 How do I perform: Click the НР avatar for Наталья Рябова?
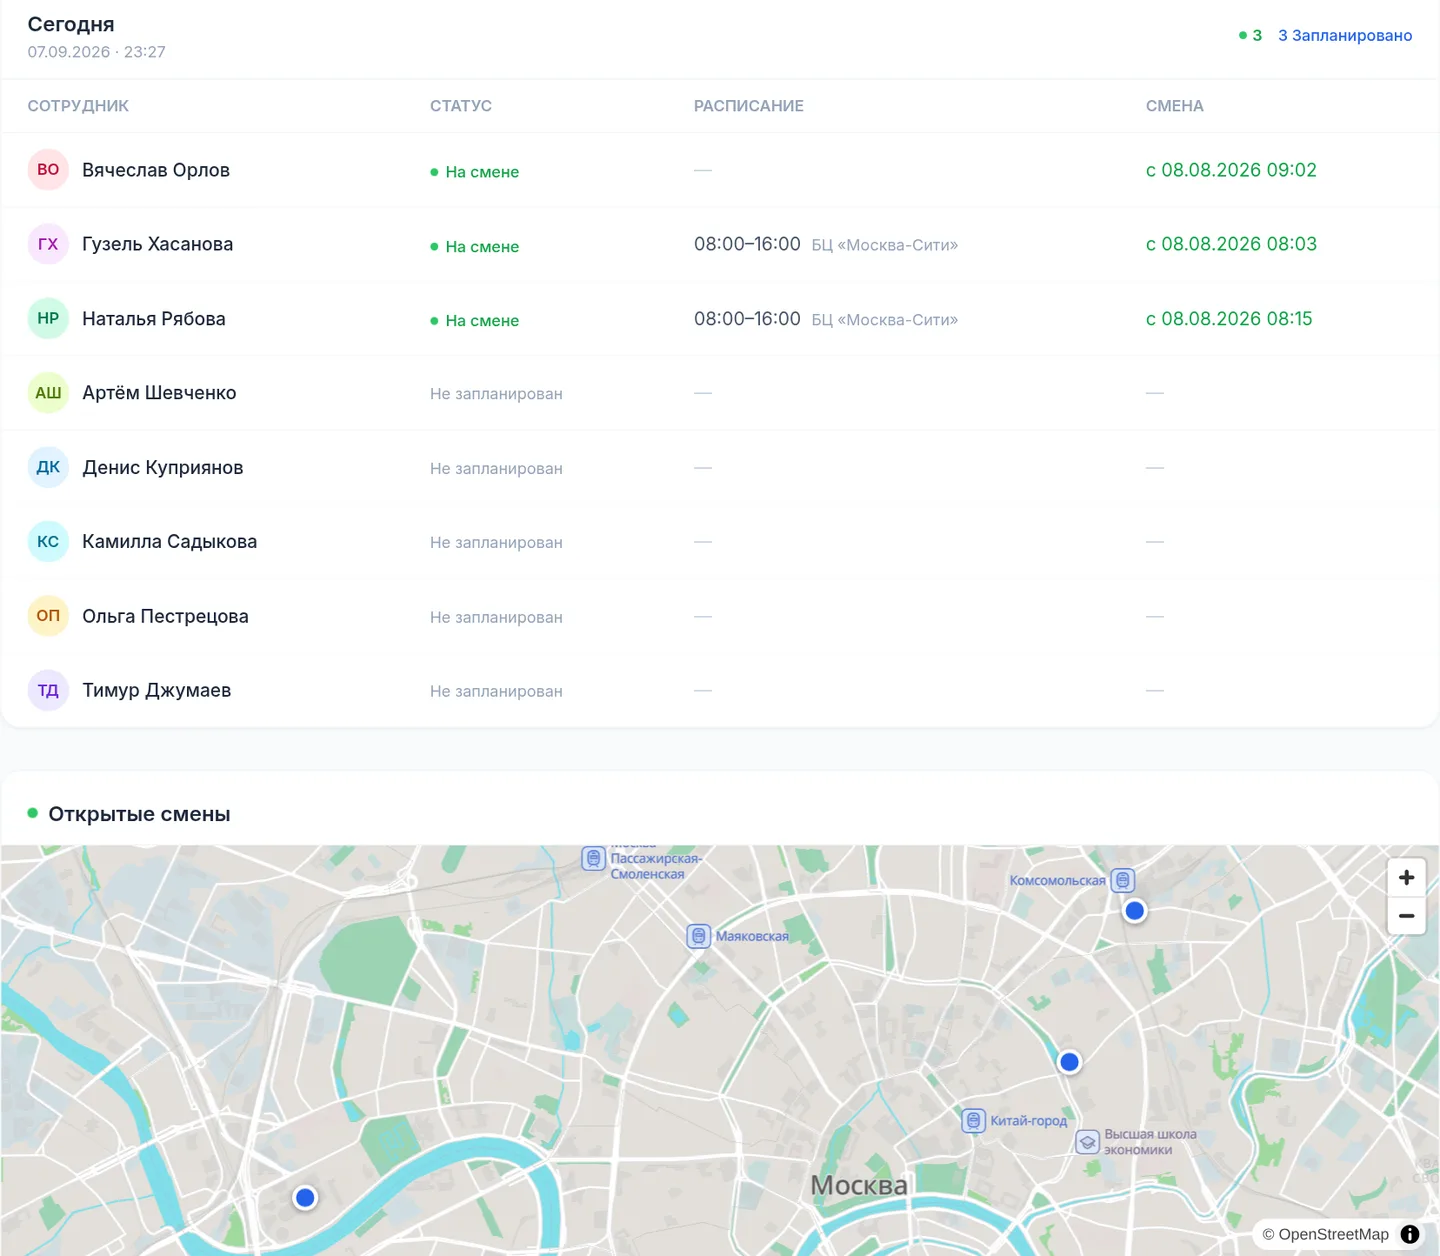tap(48, 319)
